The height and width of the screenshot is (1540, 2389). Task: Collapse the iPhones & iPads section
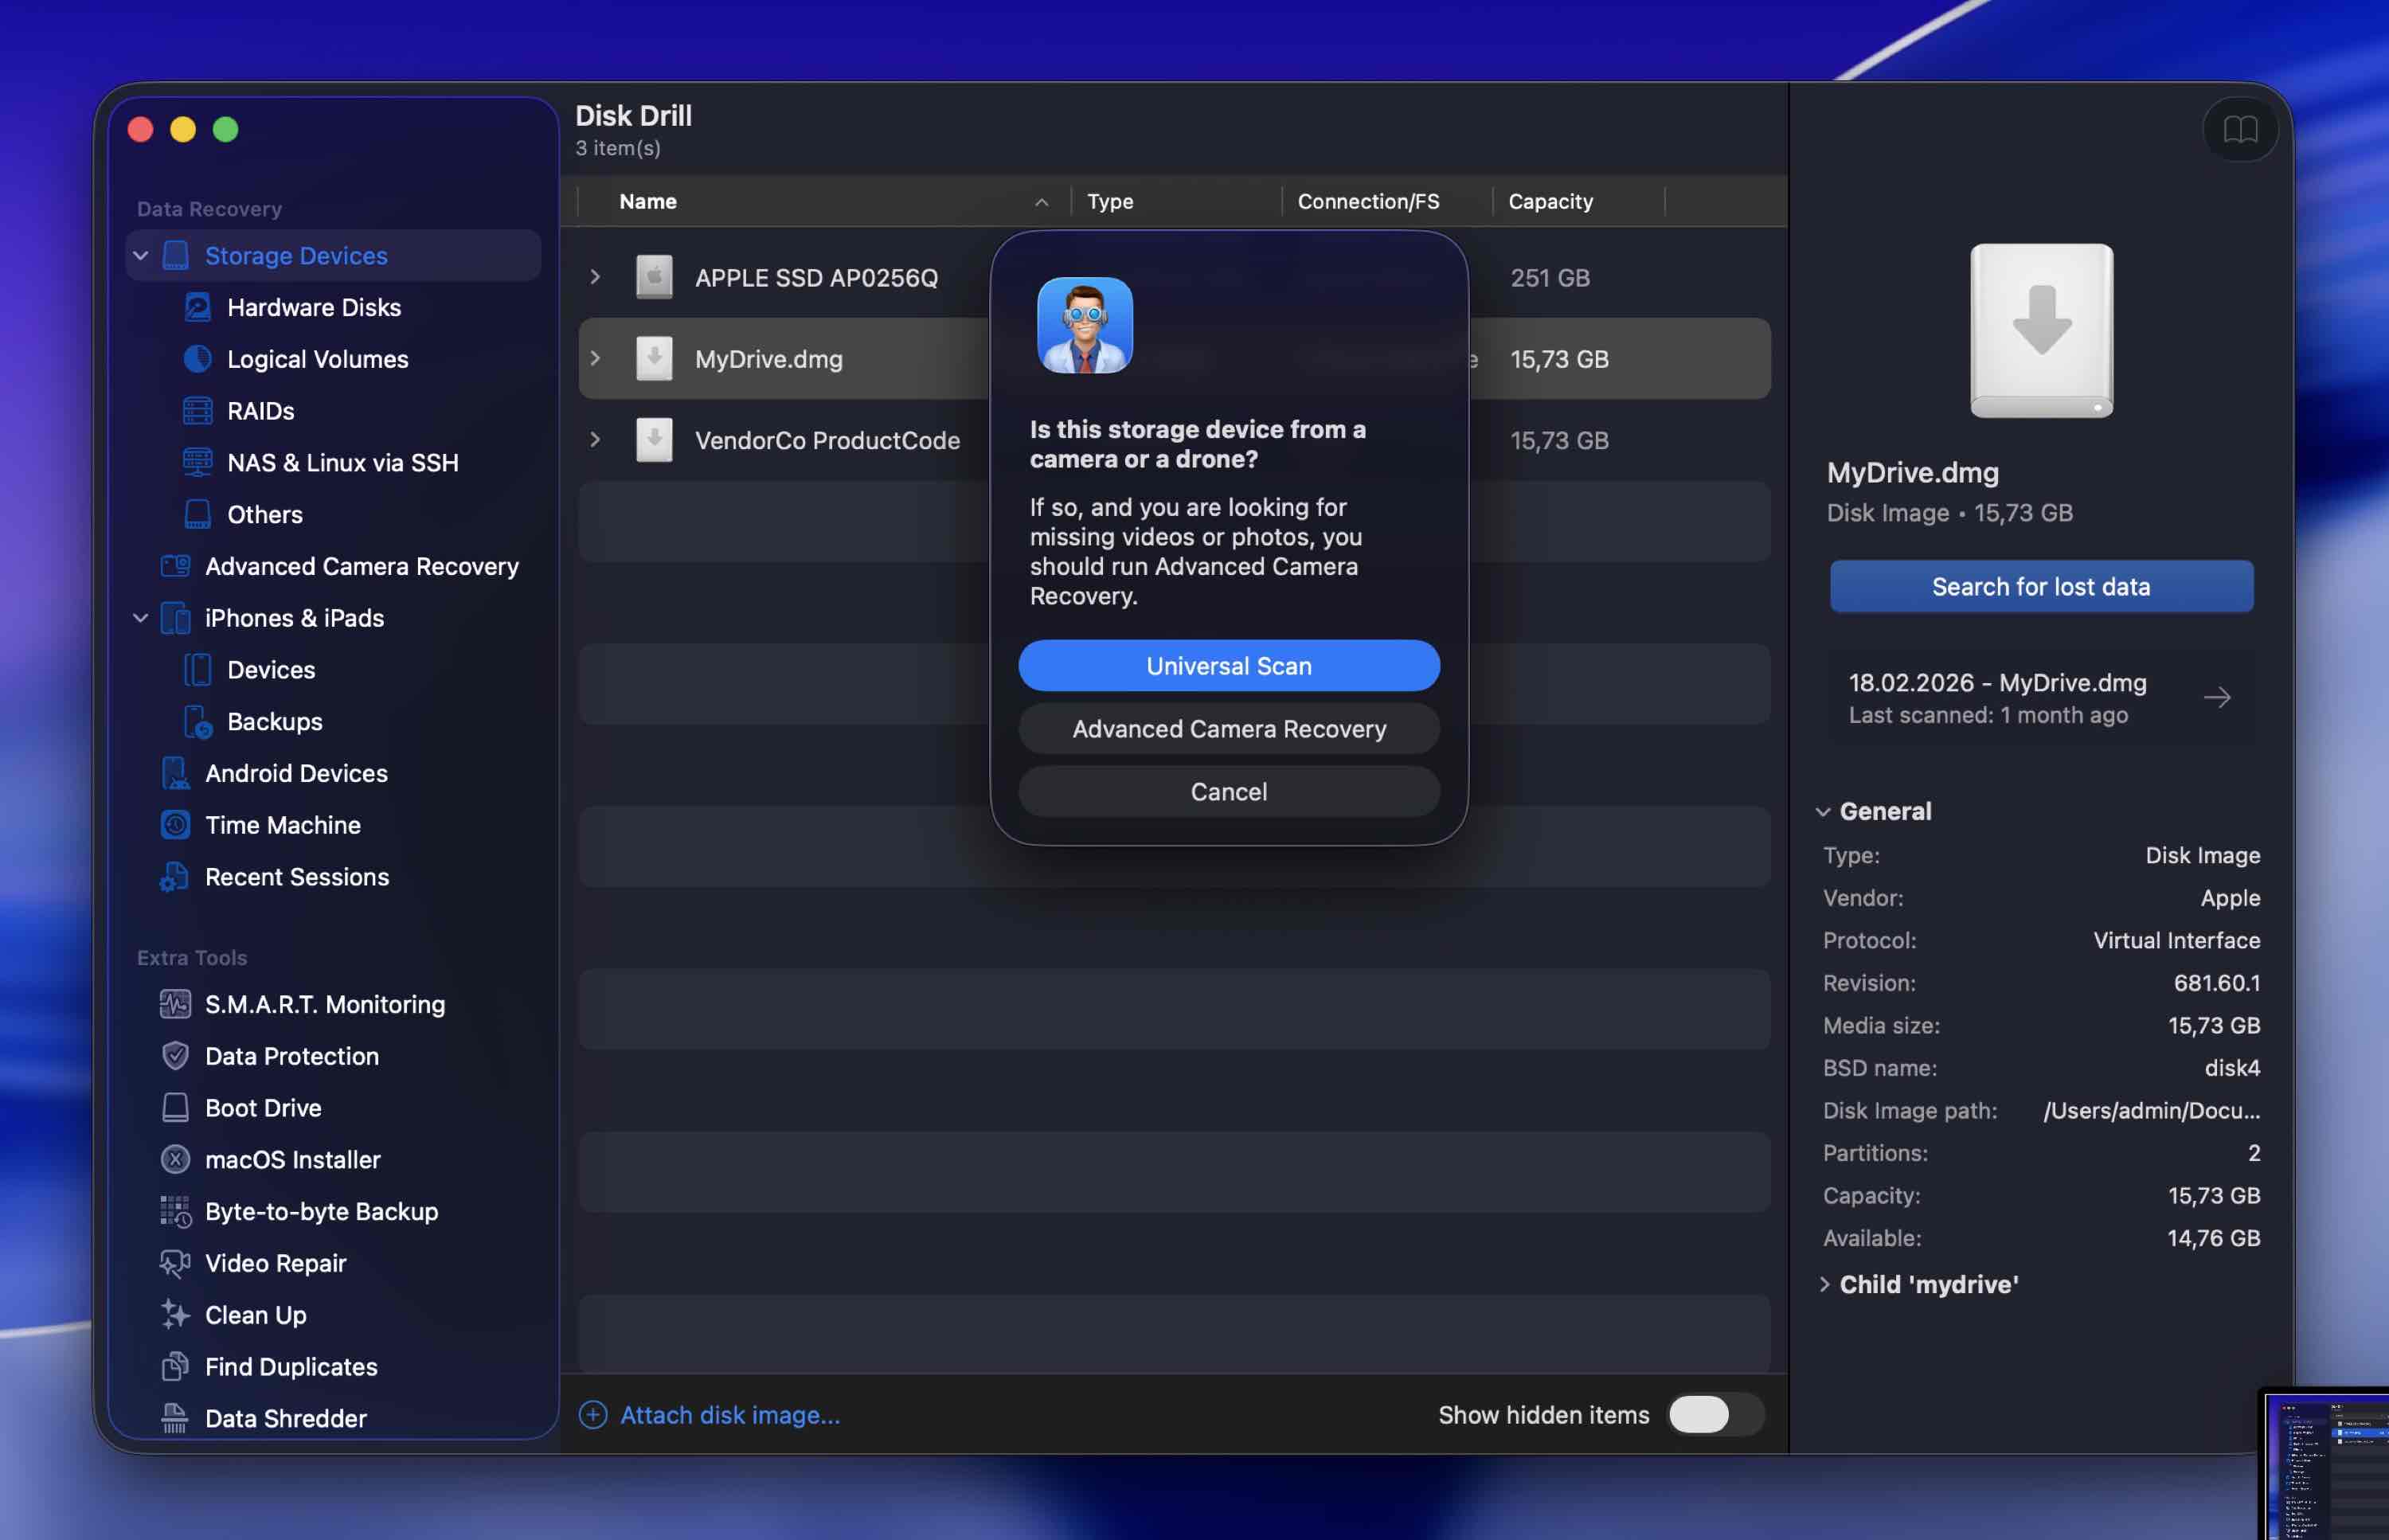(141, 618)
